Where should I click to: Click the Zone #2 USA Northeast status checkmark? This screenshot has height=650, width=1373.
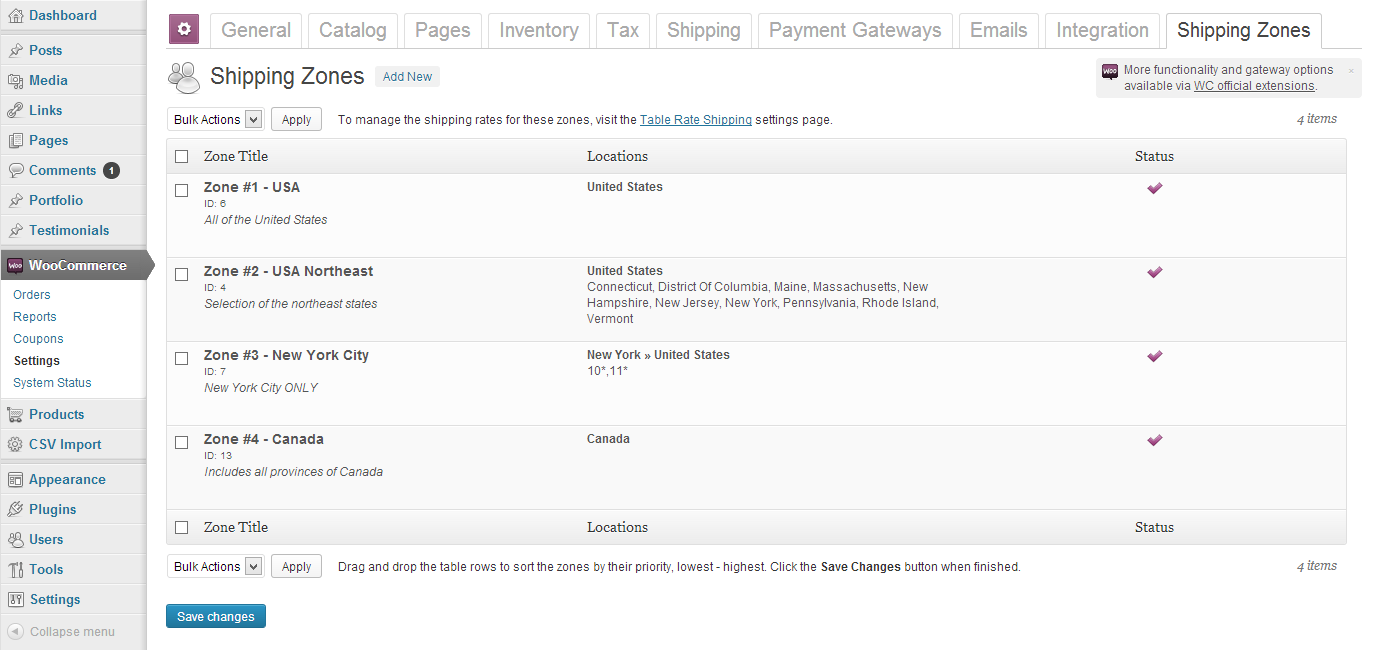coord(1154,272)
